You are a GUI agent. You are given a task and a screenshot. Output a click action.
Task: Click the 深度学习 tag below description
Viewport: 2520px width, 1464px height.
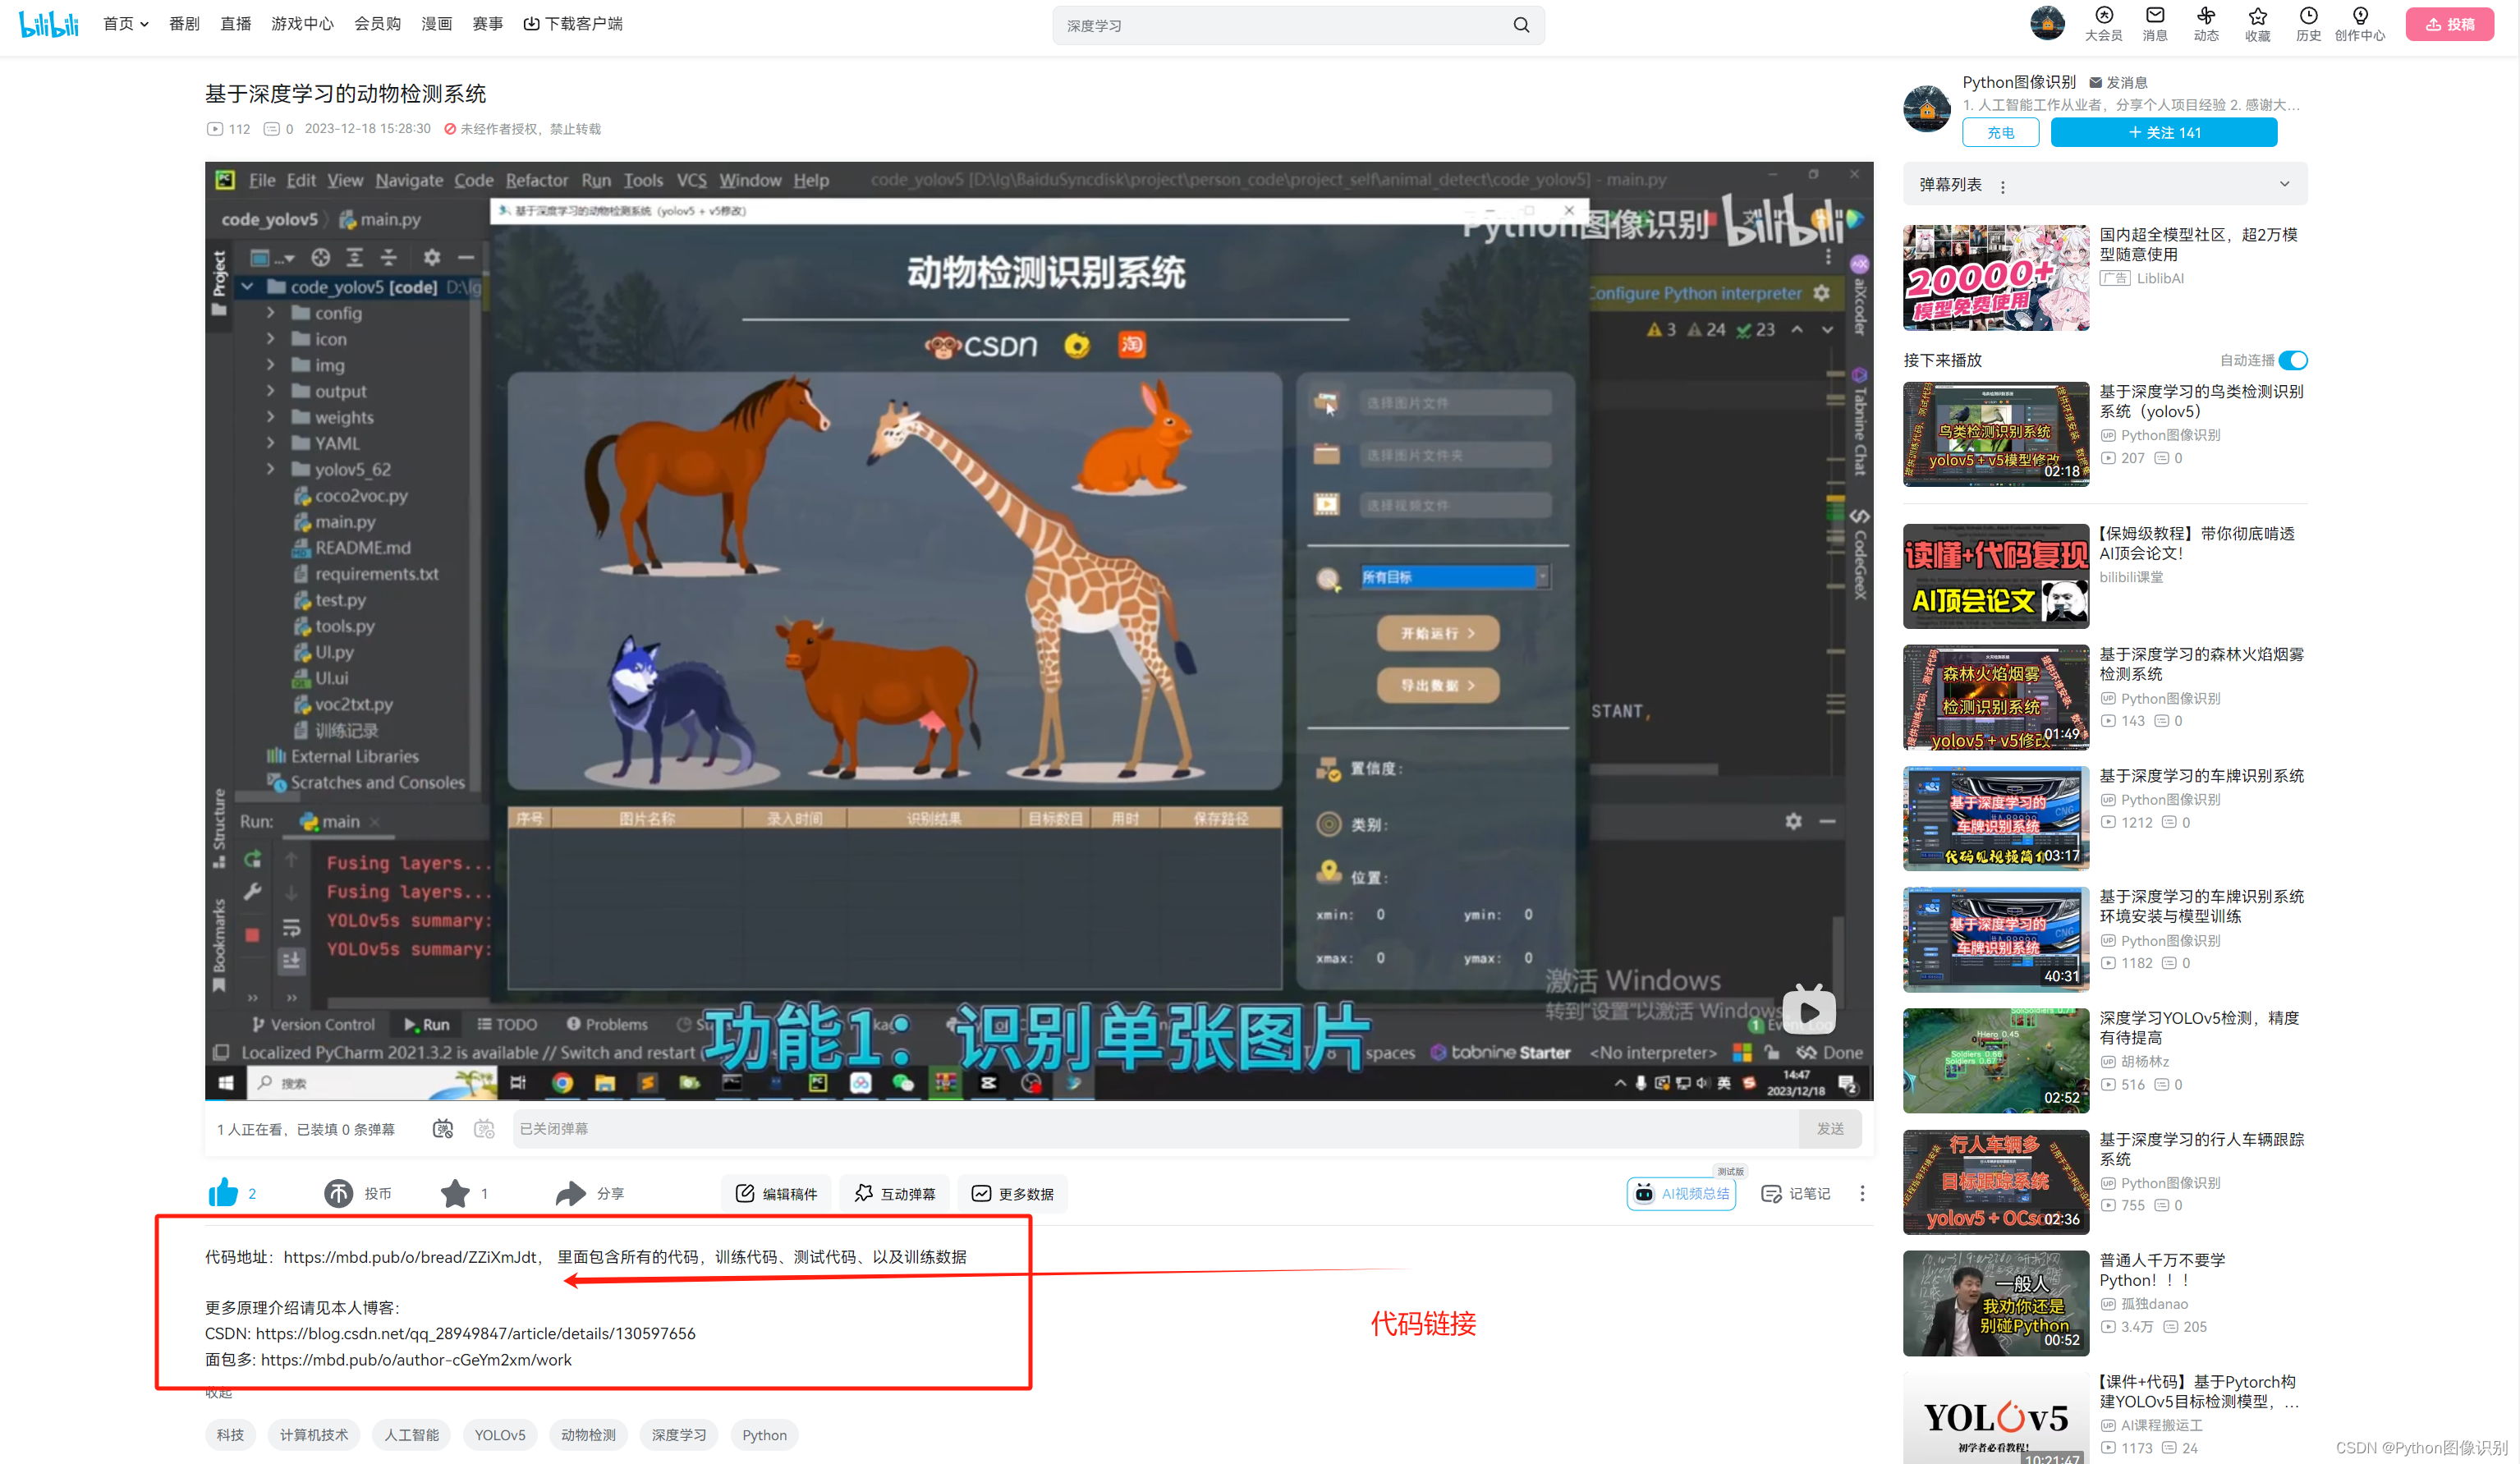(x=679, y=1434)
